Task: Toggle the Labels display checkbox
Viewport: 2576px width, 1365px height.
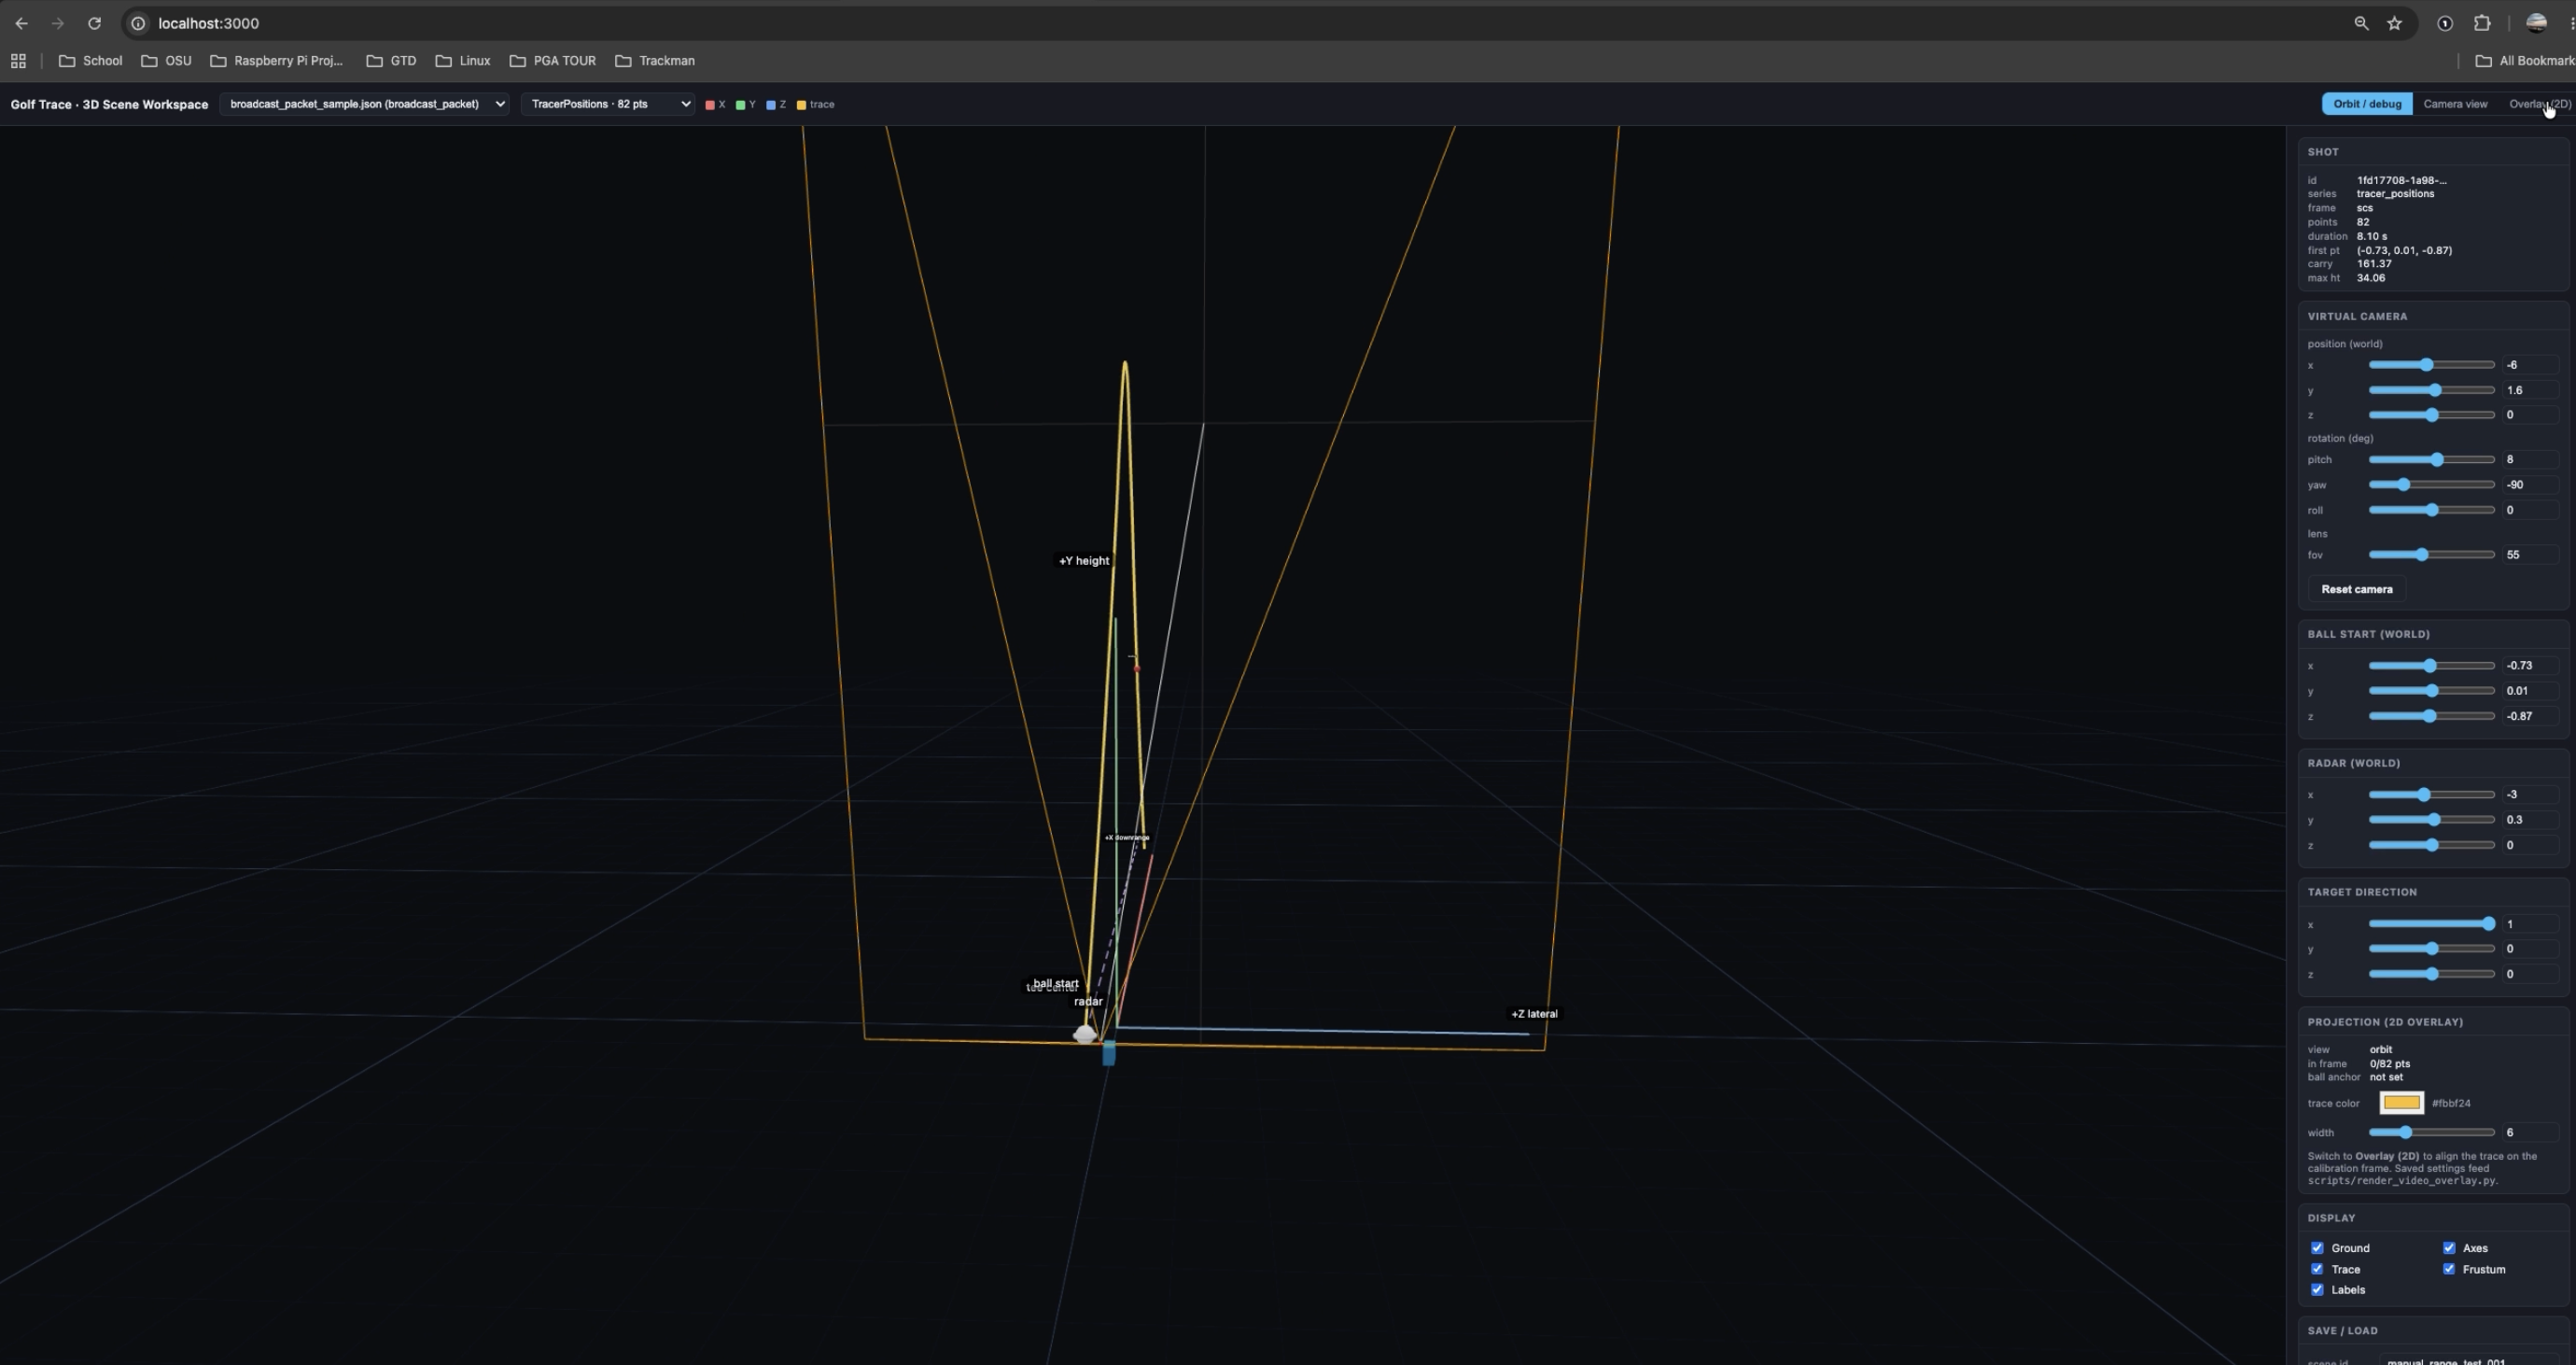Action: (2317, 1290)
